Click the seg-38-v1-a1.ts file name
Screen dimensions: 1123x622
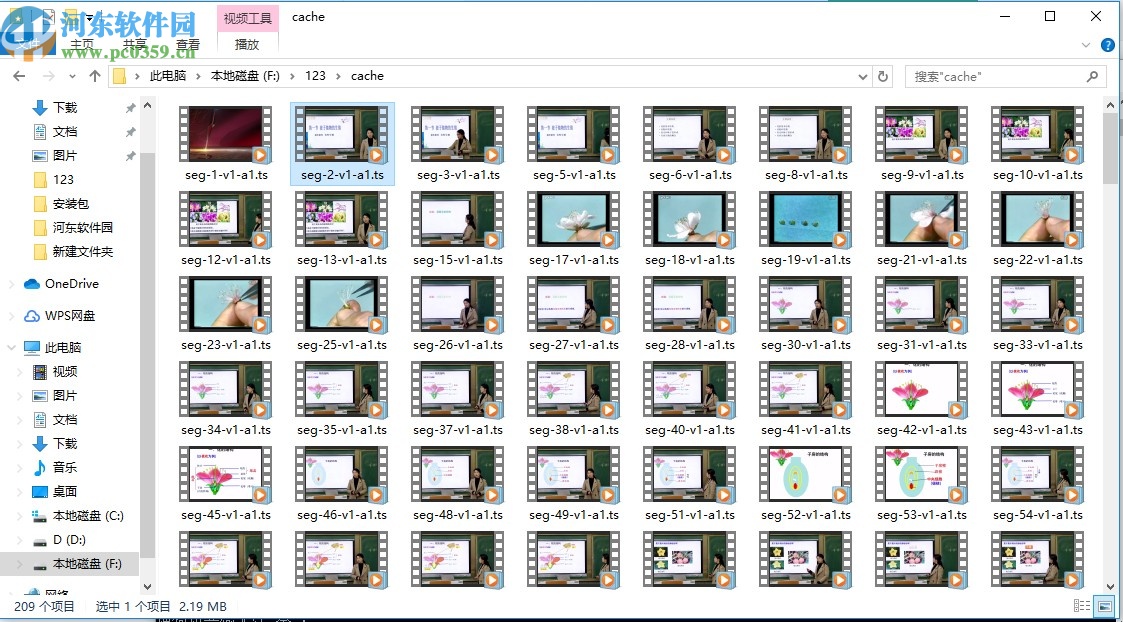574,431
